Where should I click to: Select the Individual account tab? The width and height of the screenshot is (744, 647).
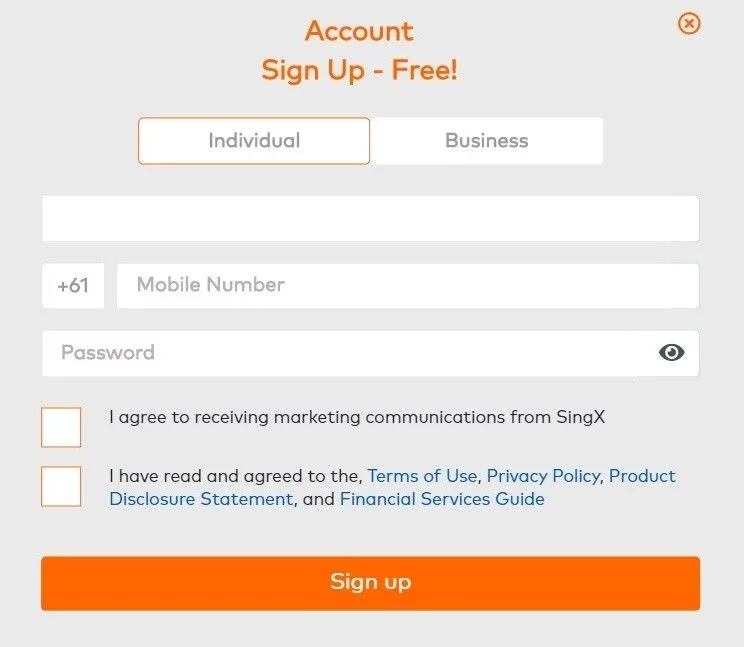pos(254,141)
